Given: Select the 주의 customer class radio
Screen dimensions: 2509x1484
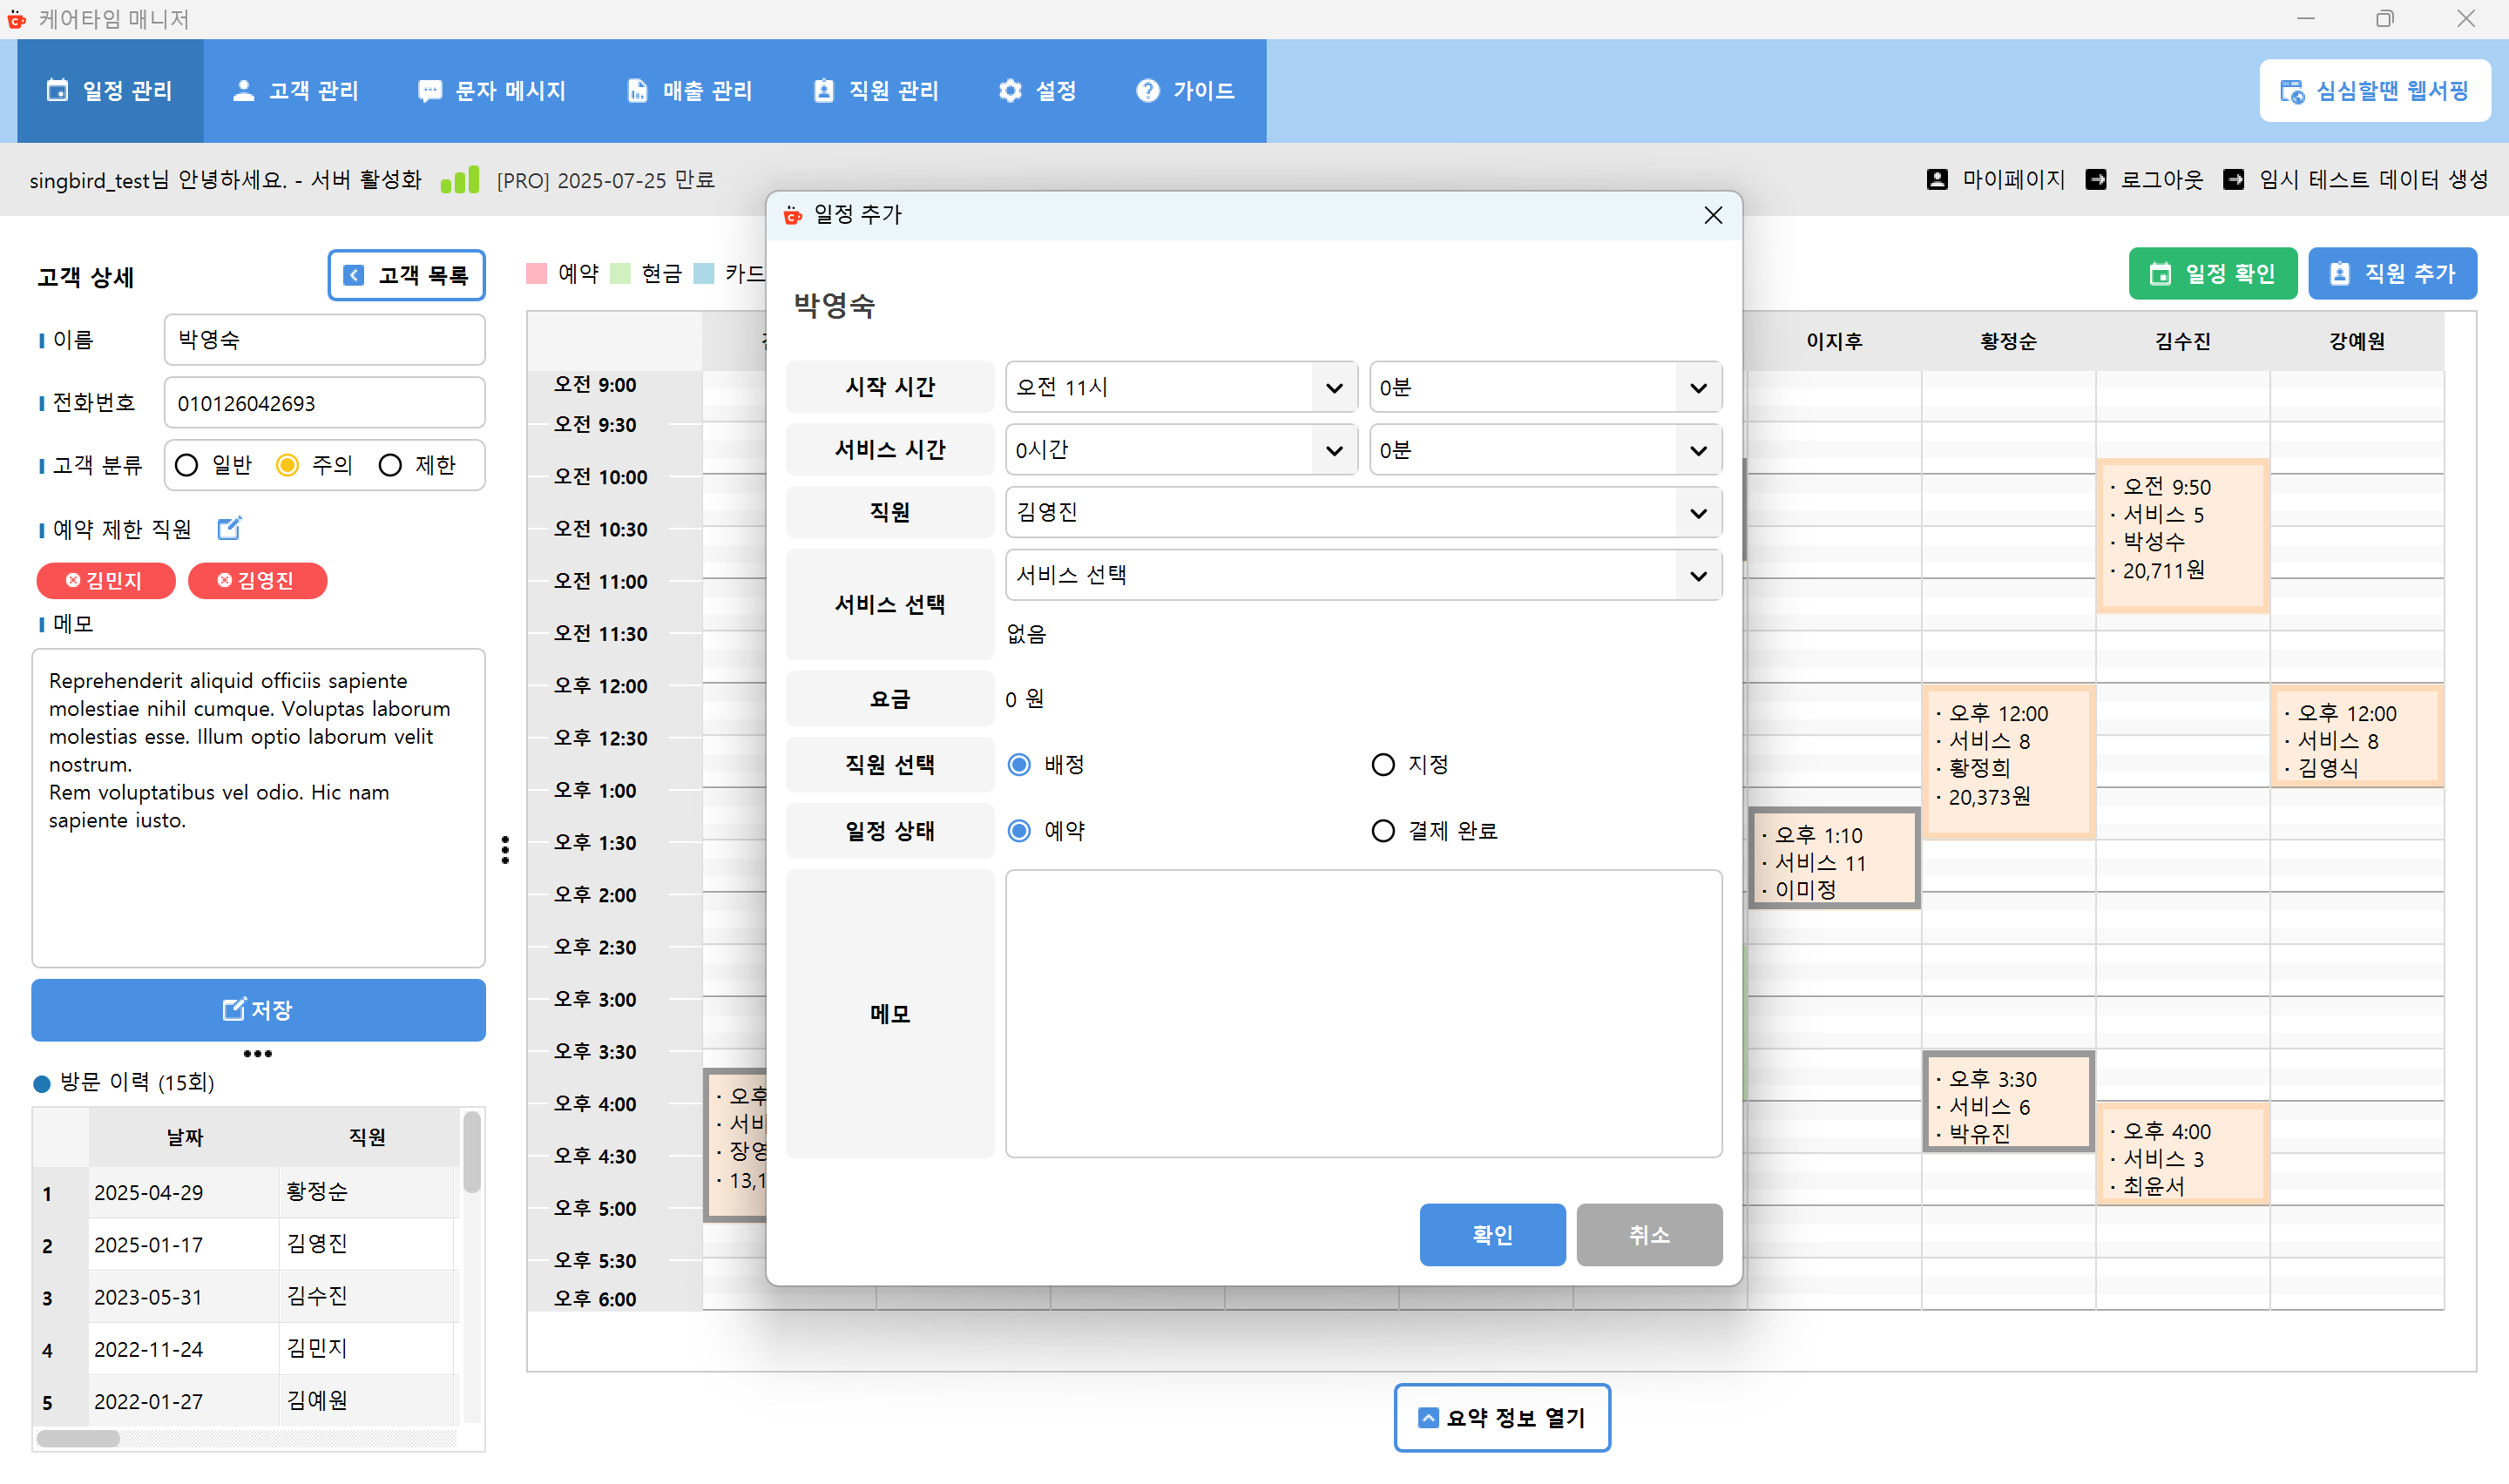Looking at the screenshot, I should (x=287, y=465).
